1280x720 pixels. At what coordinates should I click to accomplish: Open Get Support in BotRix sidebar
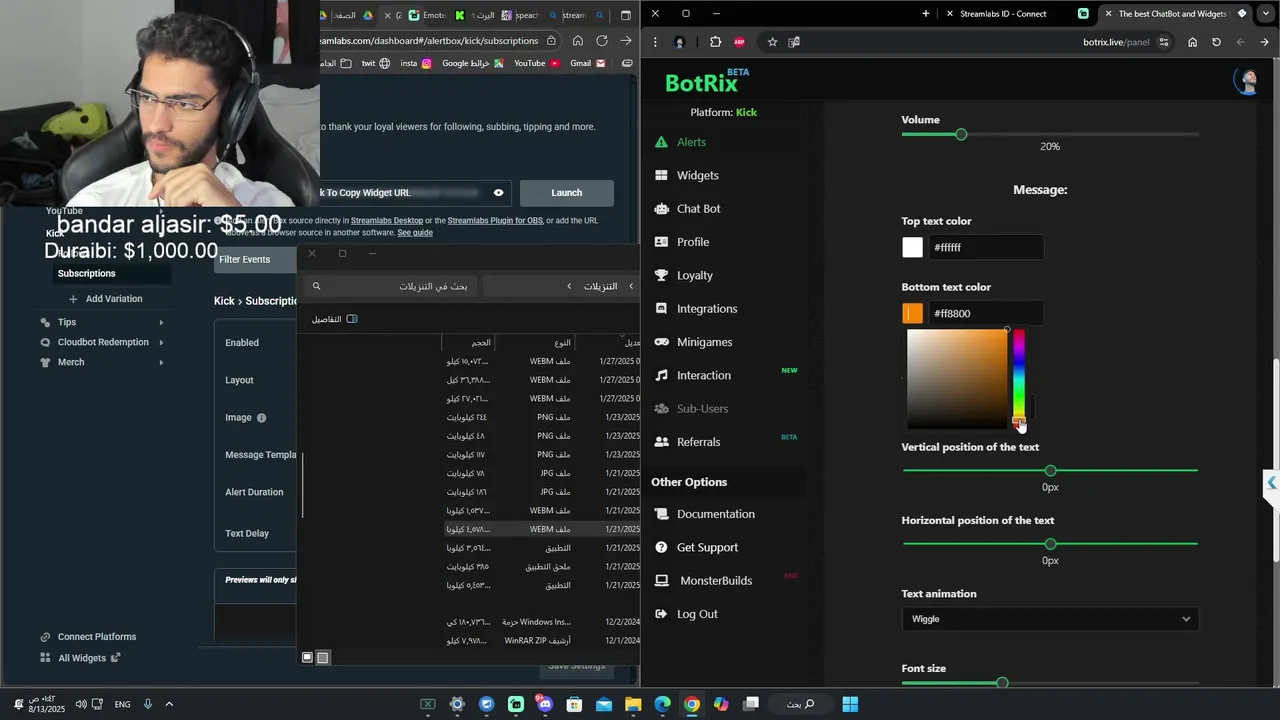pos(696,547)
